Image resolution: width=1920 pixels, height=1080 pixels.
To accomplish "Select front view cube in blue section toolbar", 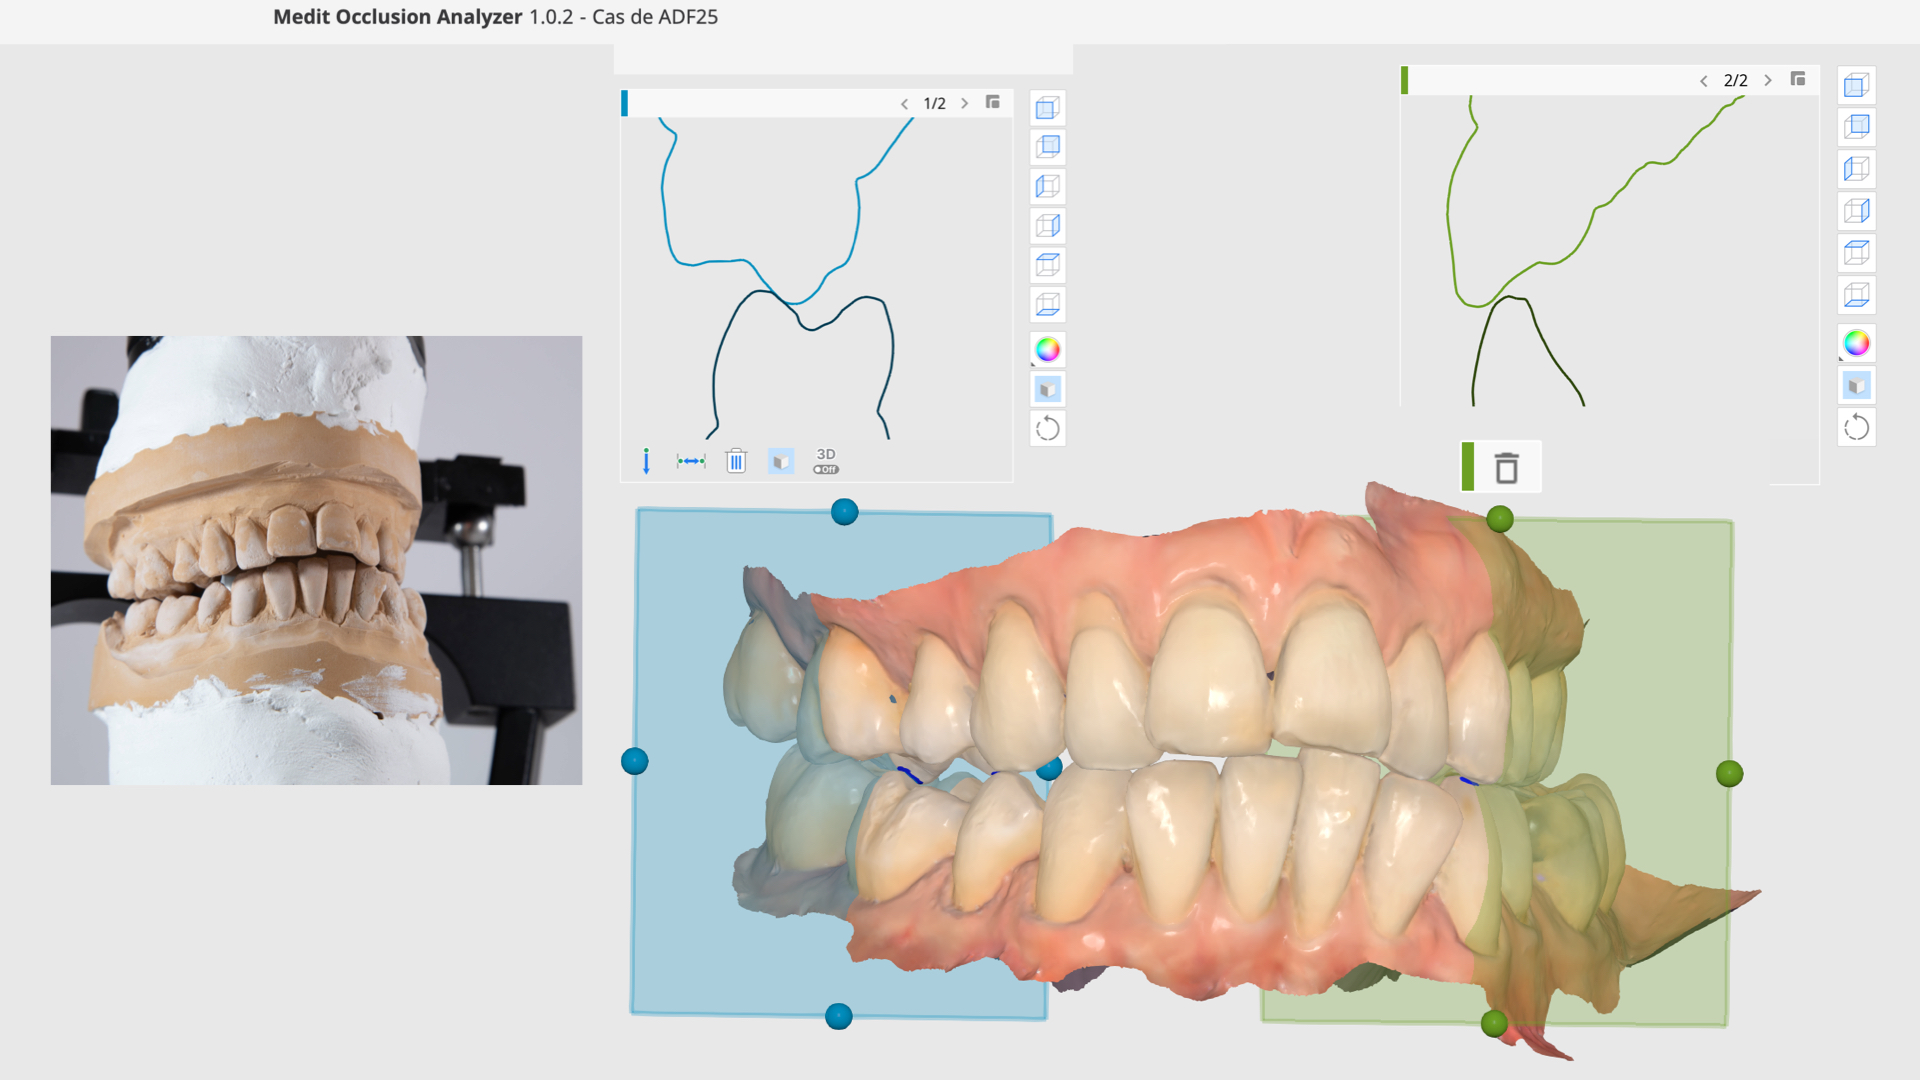I will 1047,108.
